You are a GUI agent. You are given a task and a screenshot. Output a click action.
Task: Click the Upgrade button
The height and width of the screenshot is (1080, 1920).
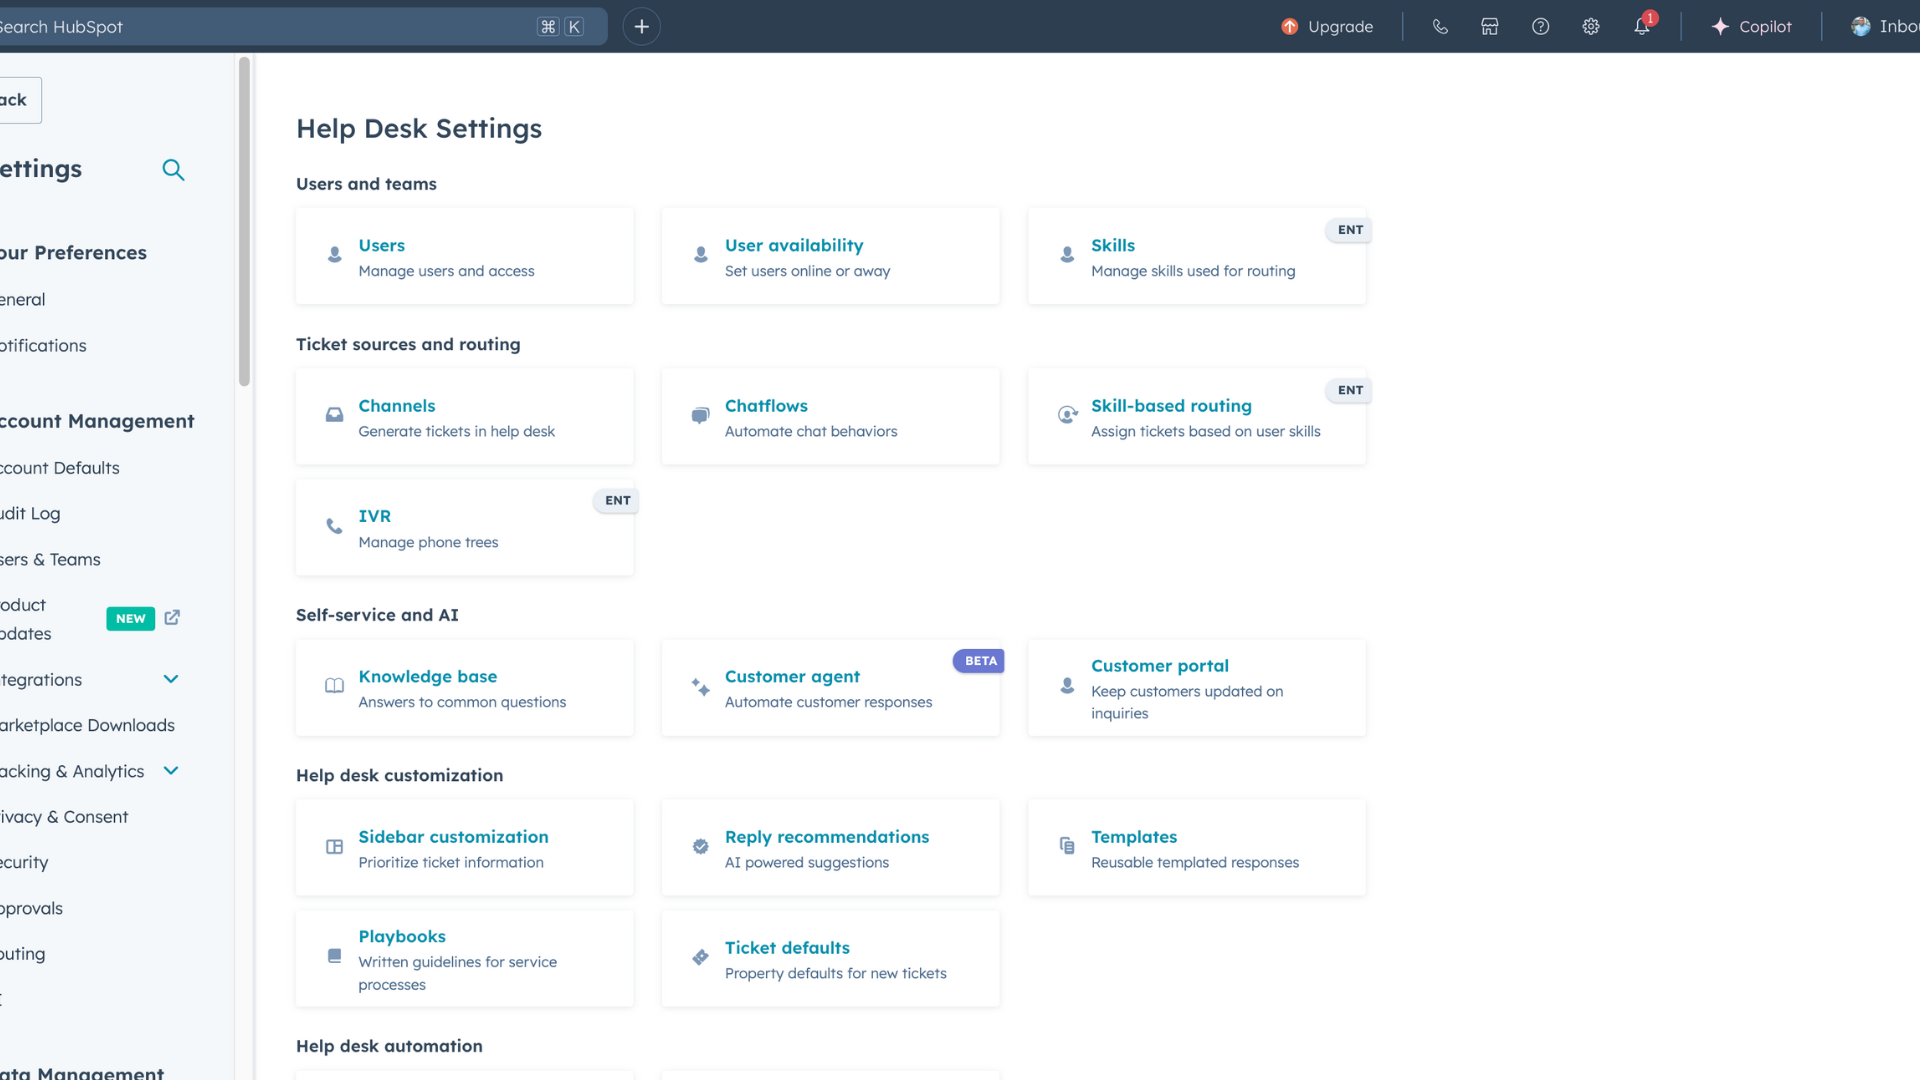pos(1327,27)
